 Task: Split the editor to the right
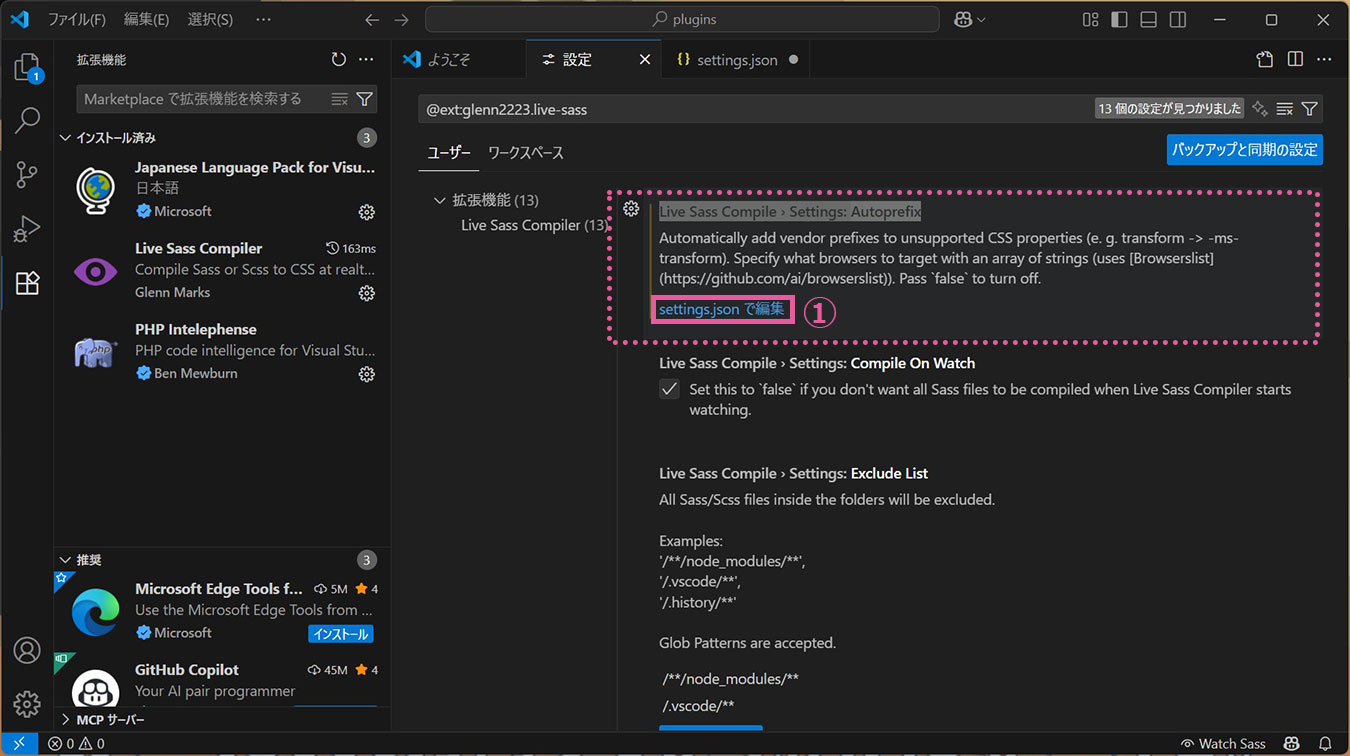click(1295, 60)
